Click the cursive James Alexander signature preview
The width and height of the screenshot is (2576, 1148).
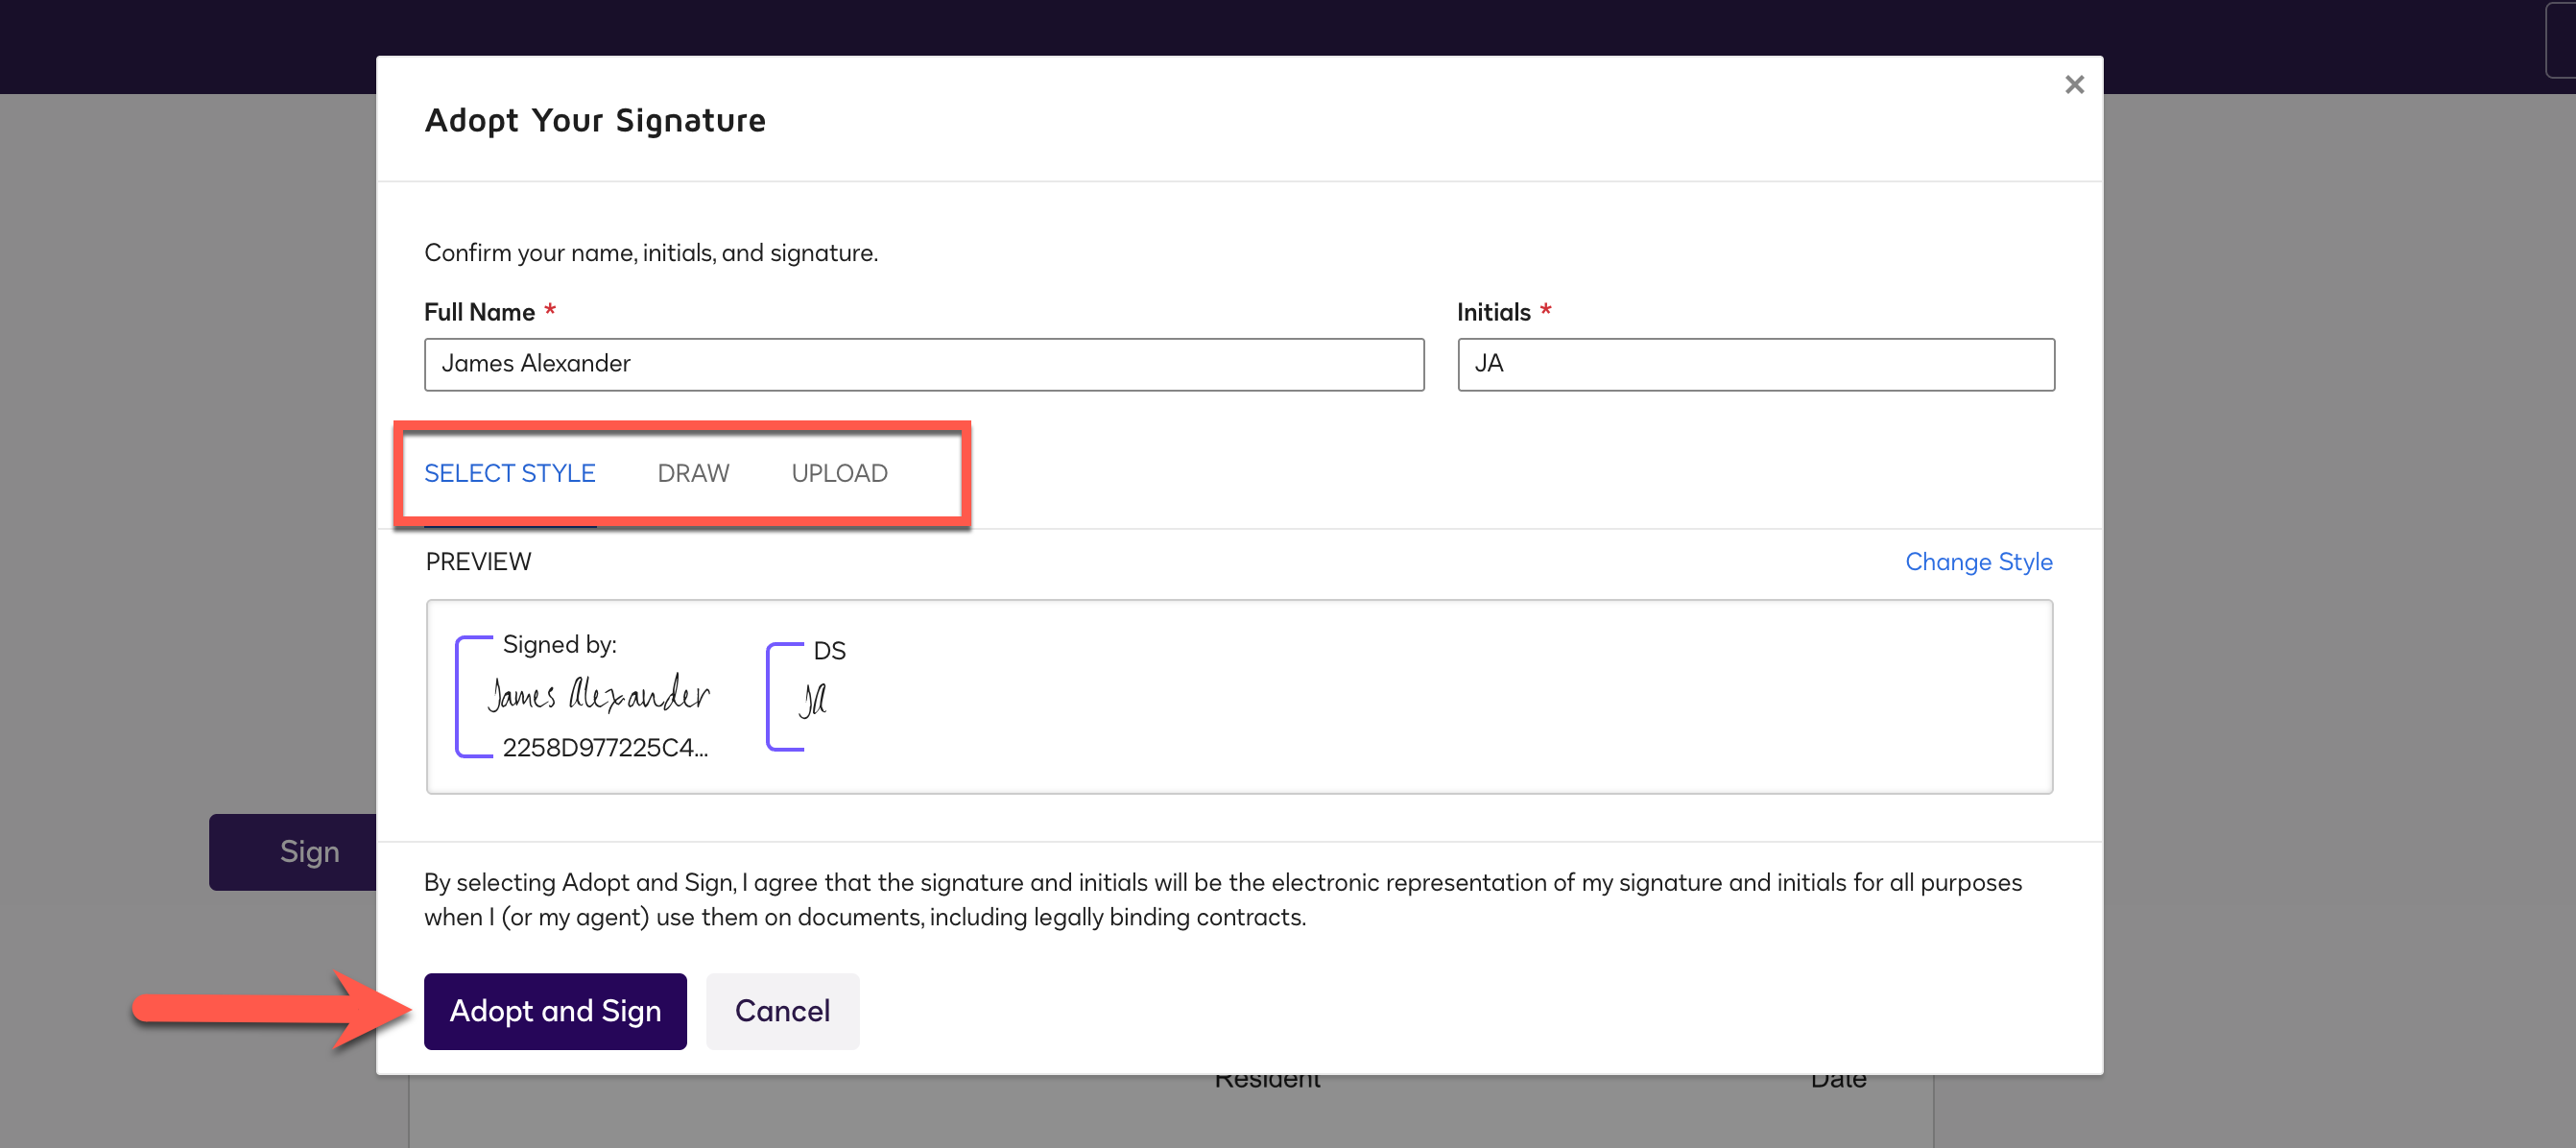[598, 694]
